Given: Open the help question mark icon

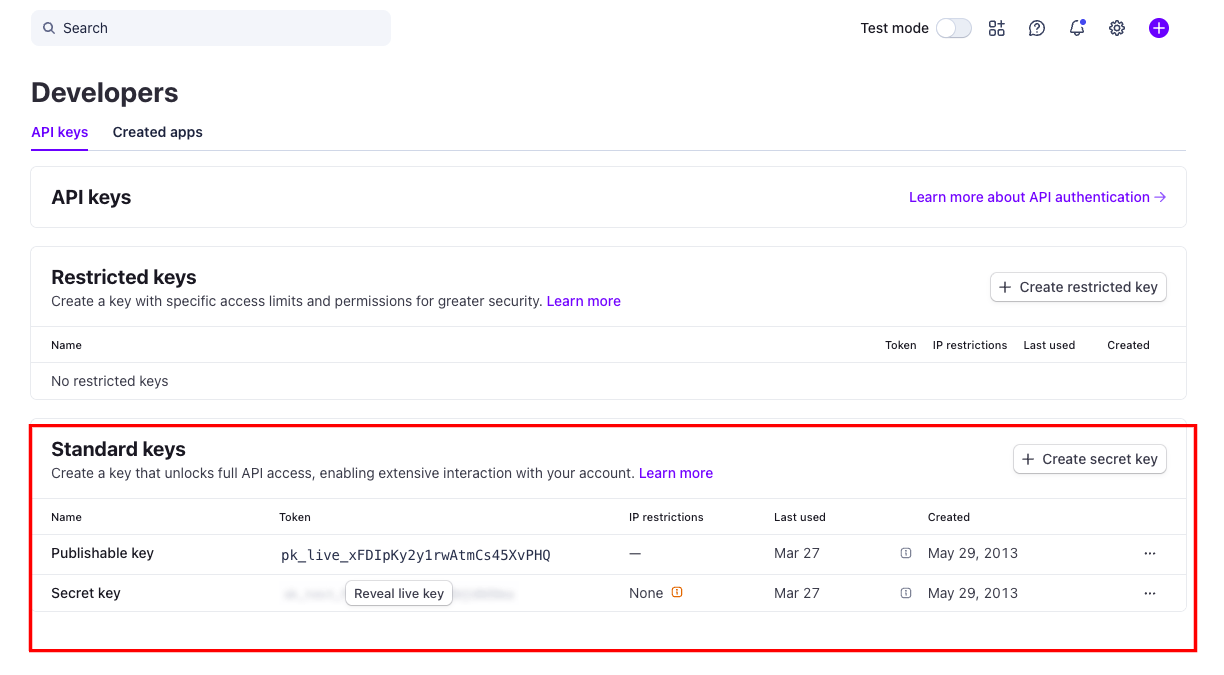Looking at the screenshot, I should 1036,28.
